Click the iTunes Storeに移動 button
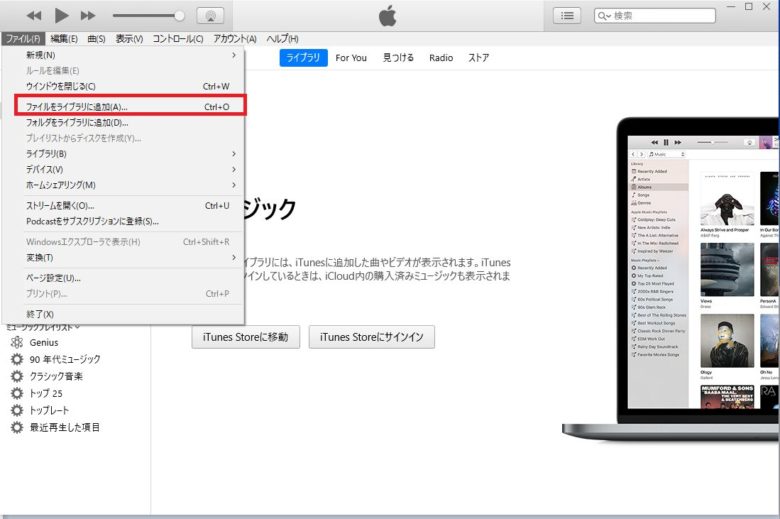 click(x=246, y=337)
